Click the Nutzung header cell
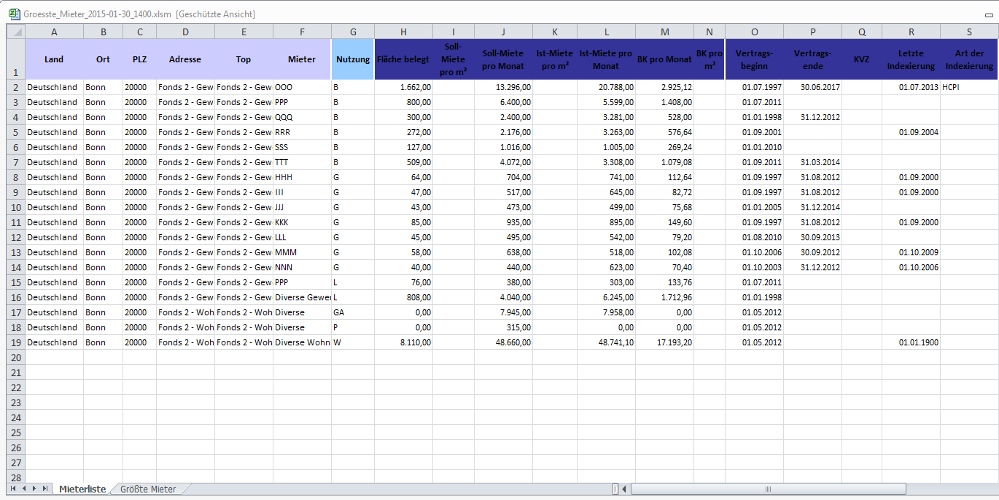This screenshot has width=999, height=500. (x=353, y=59)
